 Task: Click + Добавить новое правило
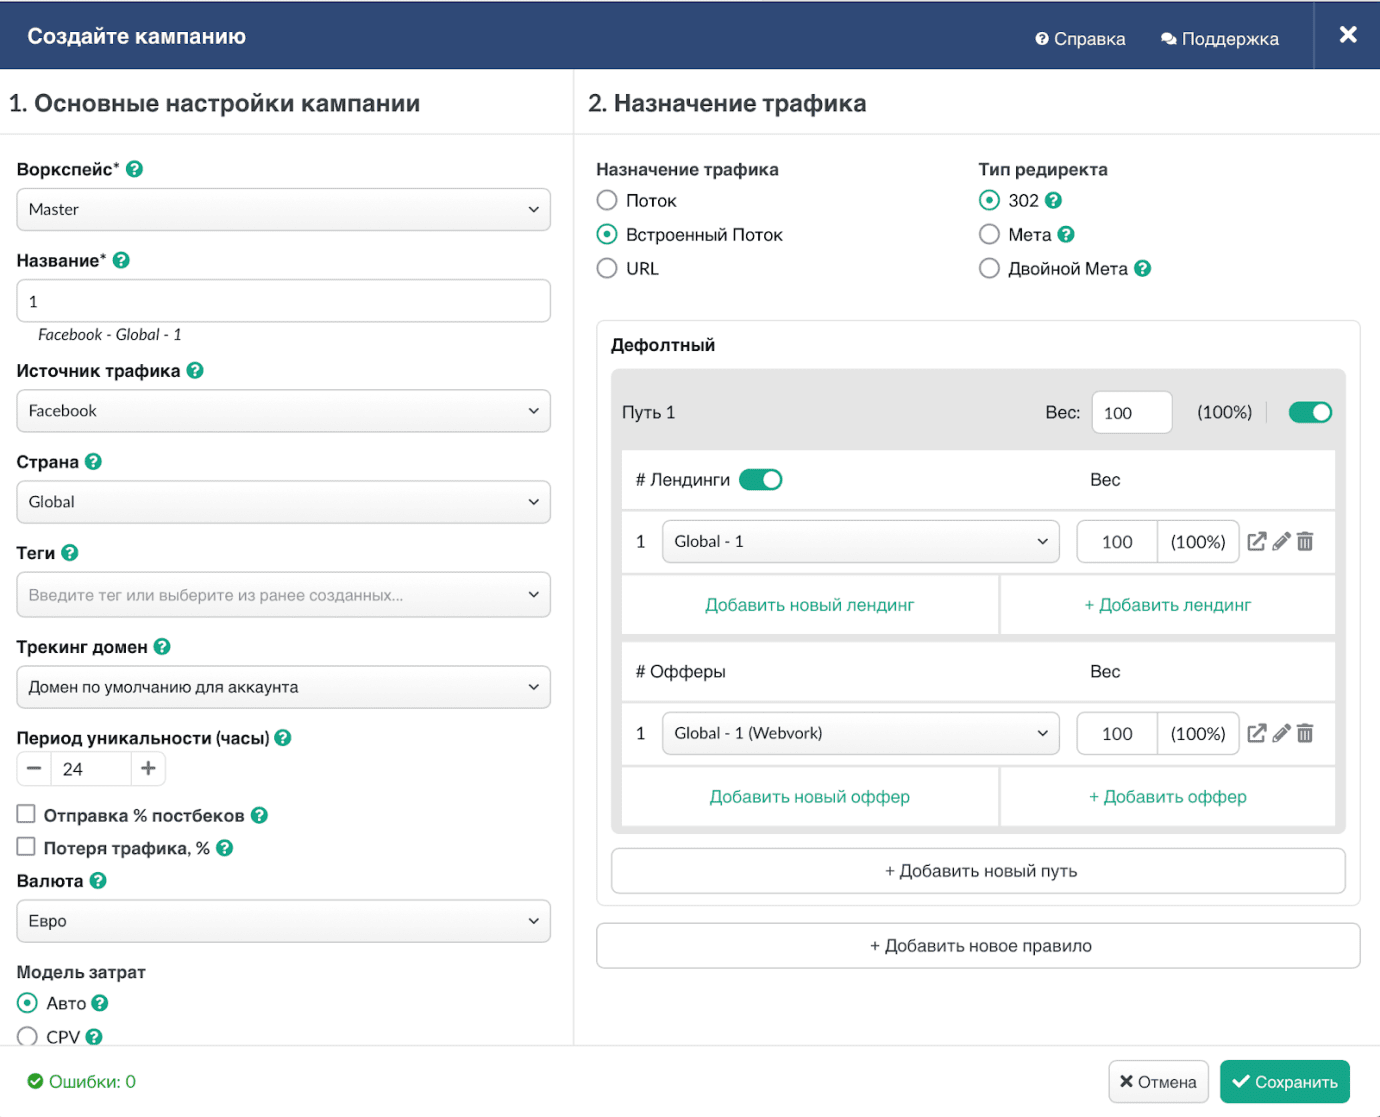click(979, 945)
